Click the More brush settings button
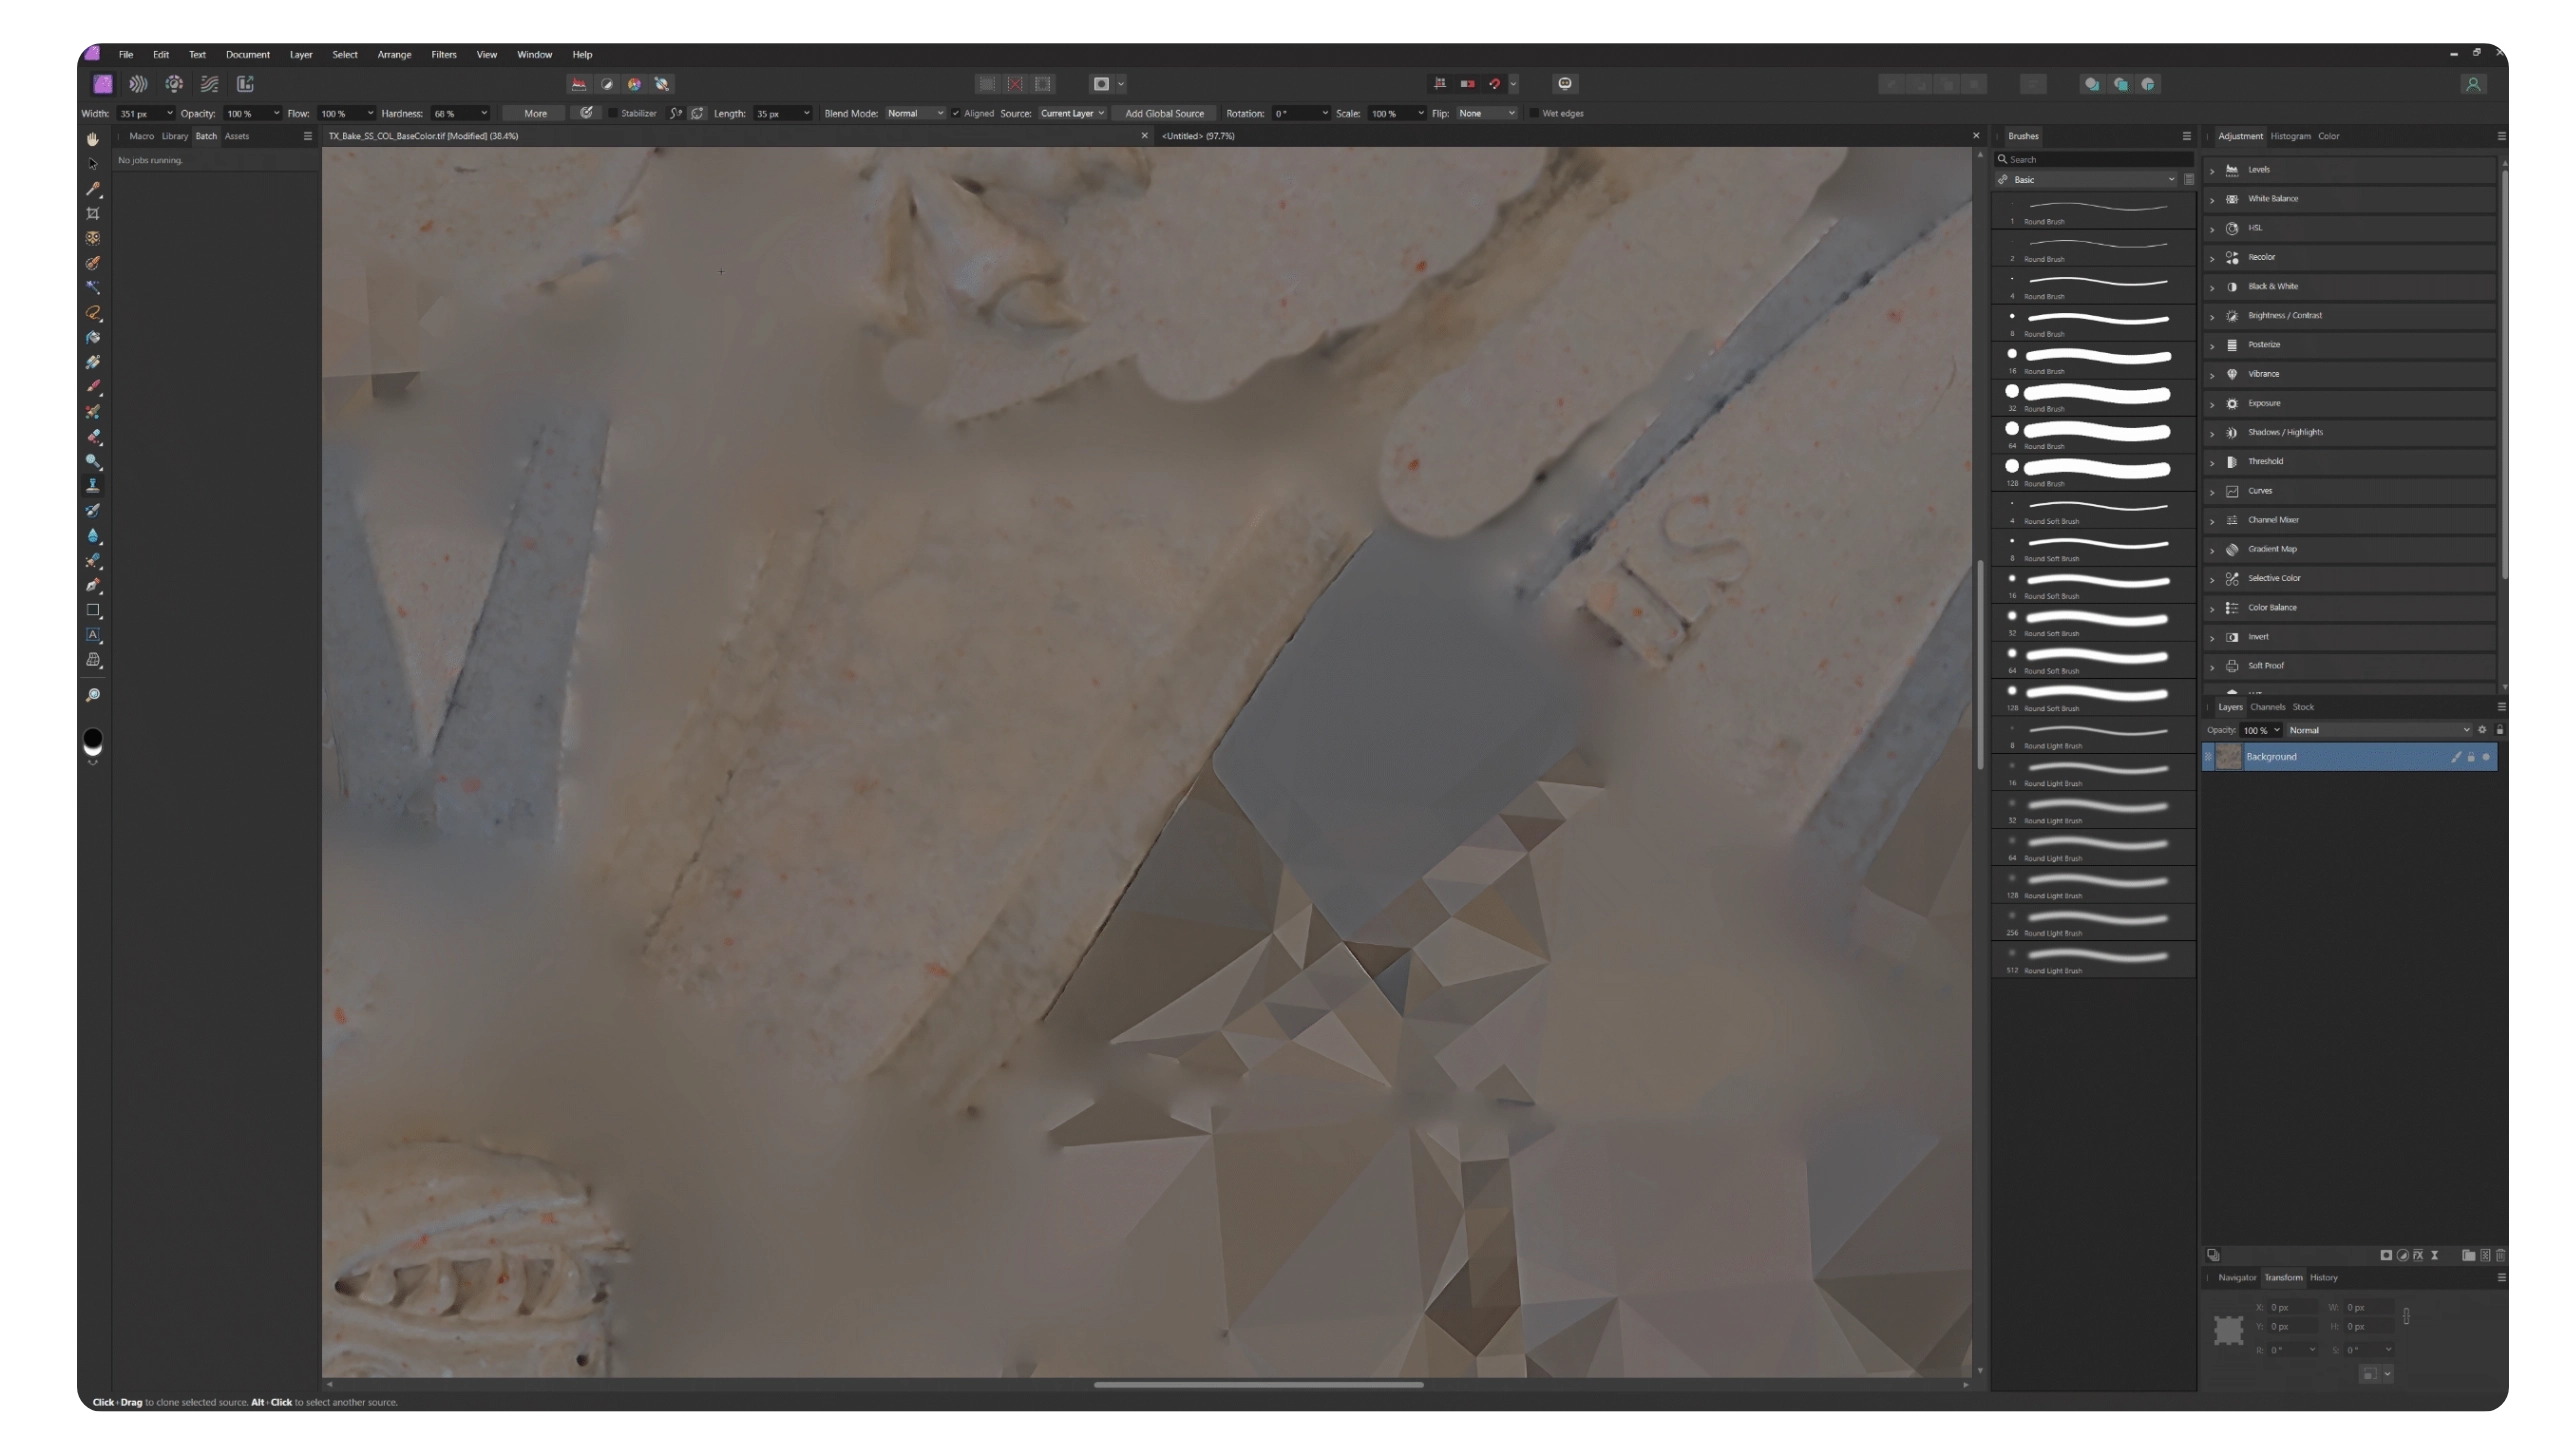2560x1440 pixels. 535,113
